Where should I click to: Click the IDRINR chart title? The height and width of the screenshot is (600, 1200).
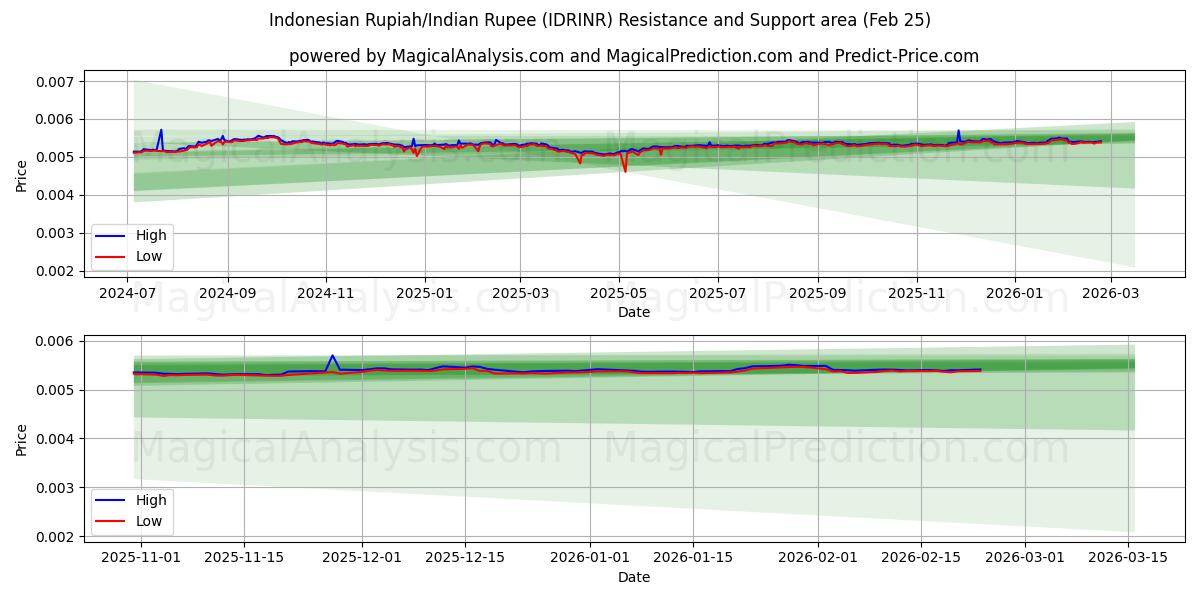click(x=600, y=20)
